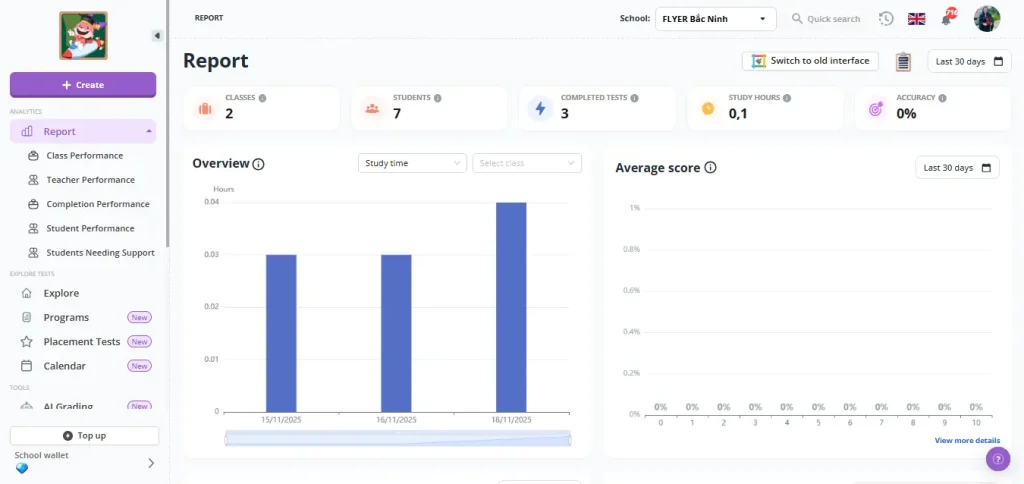Open AI Grading tool
The height and width of the screenshot is (484, 1024).
click(x=68, y=406)
